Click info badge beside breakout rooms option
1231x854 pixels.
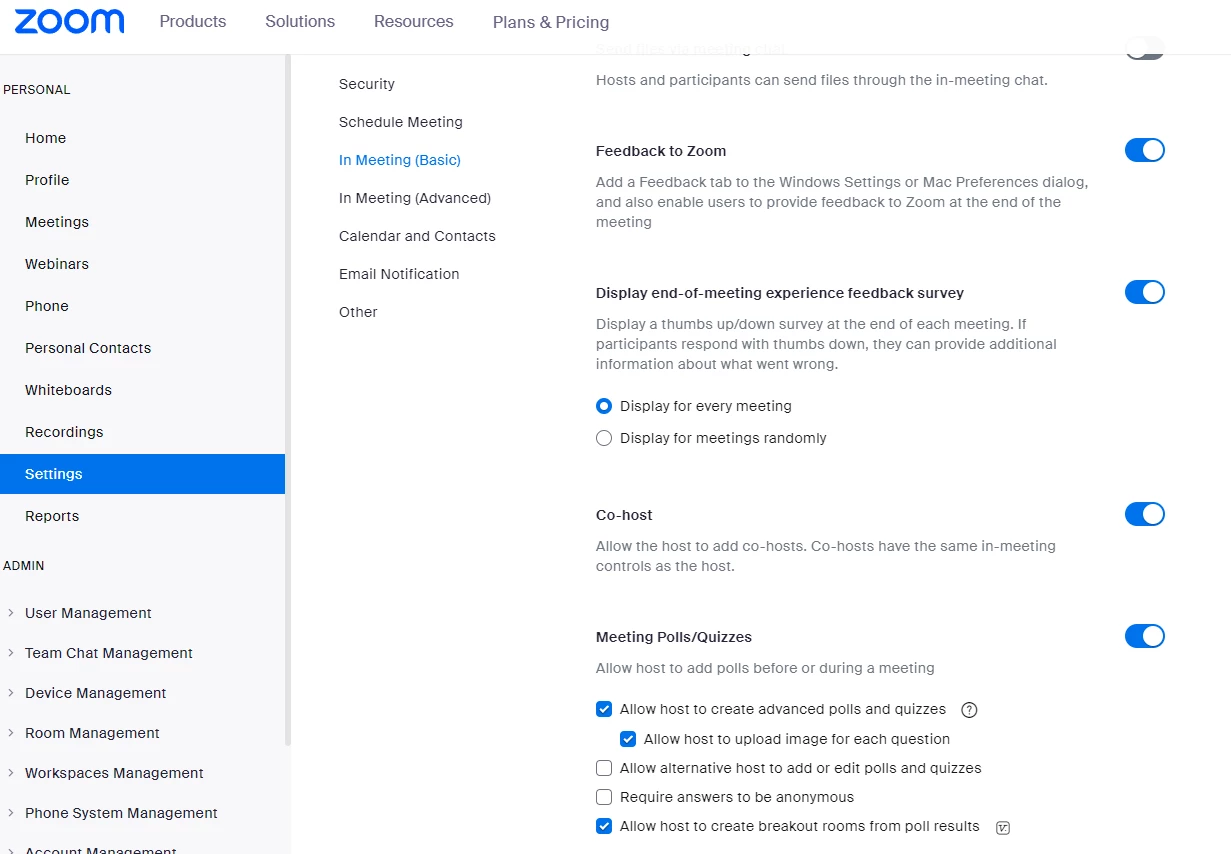(1003, 827)
